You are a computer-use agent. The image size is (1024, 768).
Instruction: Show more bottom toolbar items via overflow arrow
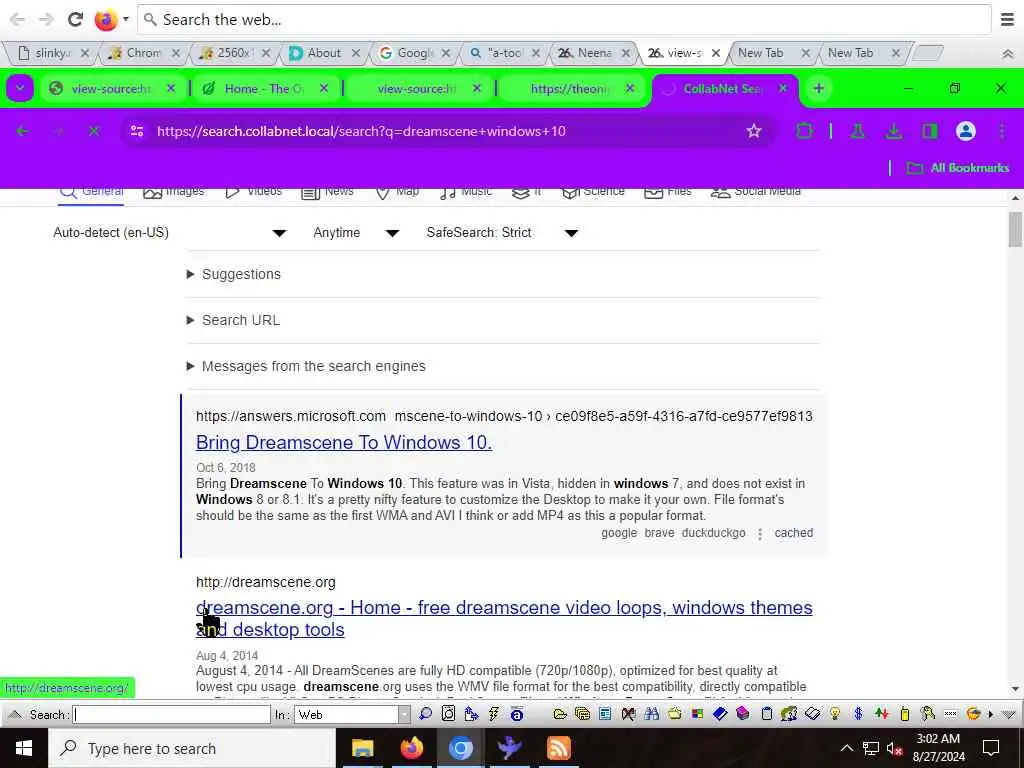[x=991, y=714]
